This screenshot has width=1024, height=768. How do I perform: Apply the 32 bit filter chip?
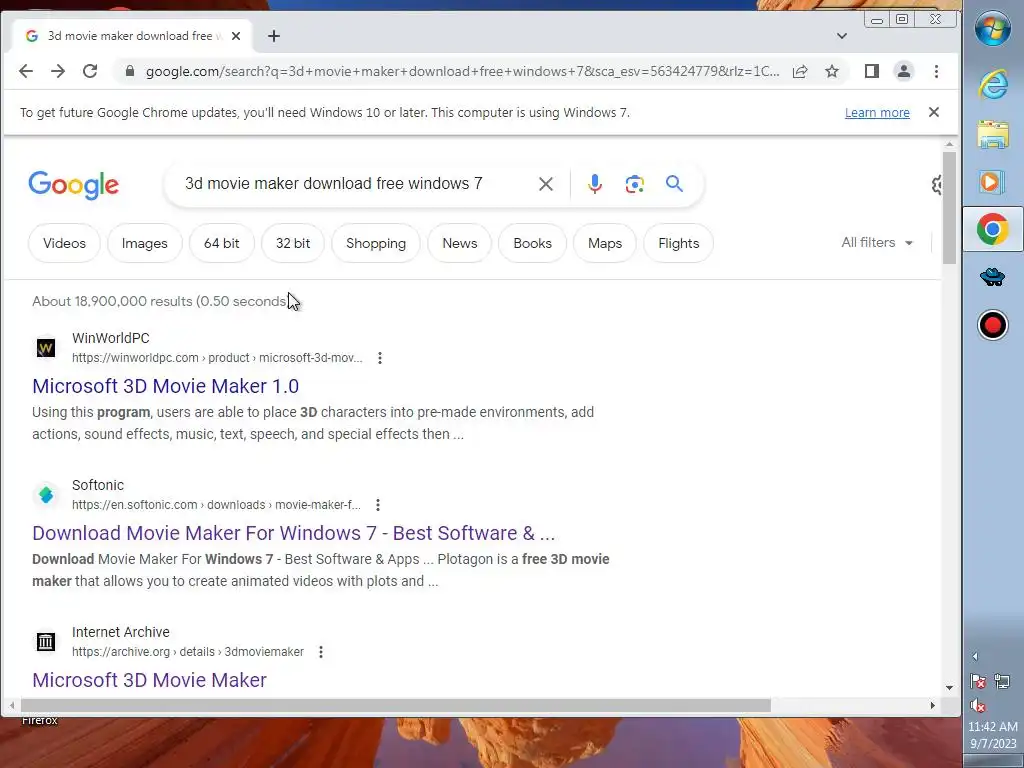(293, 243)
